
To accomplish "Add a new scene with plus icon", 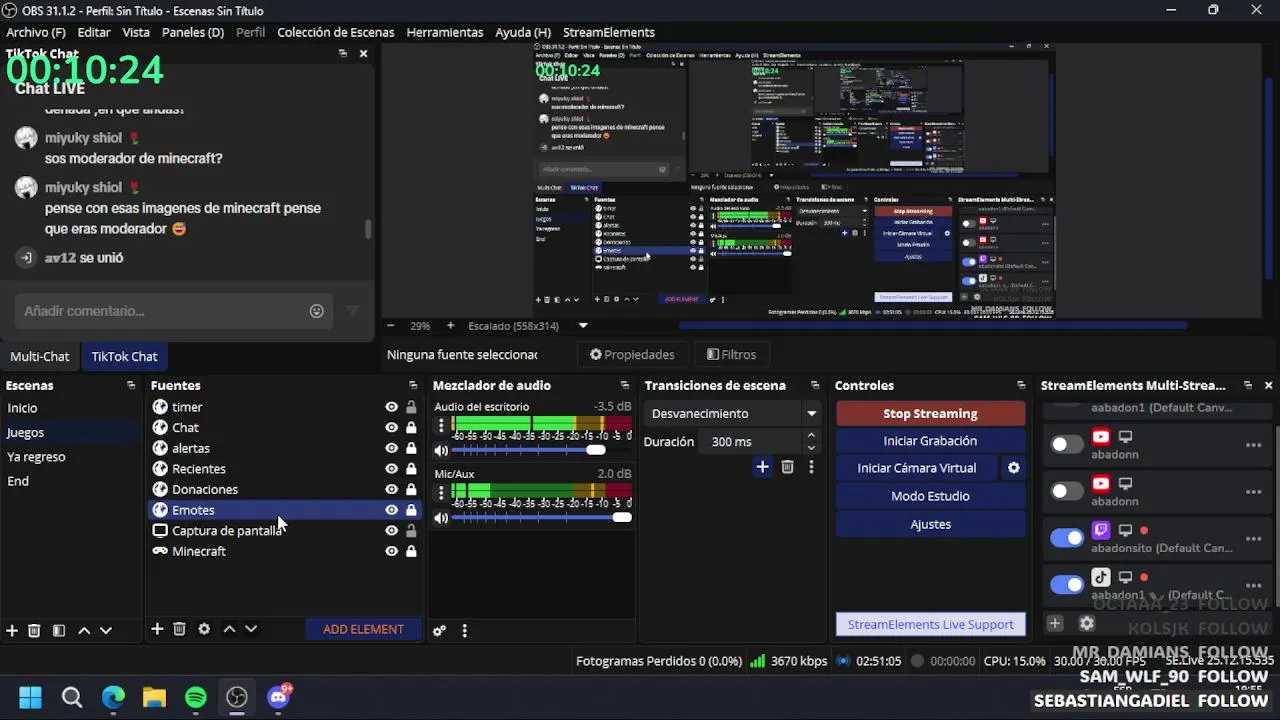I will pyautogui.click(x=12, y=630).
